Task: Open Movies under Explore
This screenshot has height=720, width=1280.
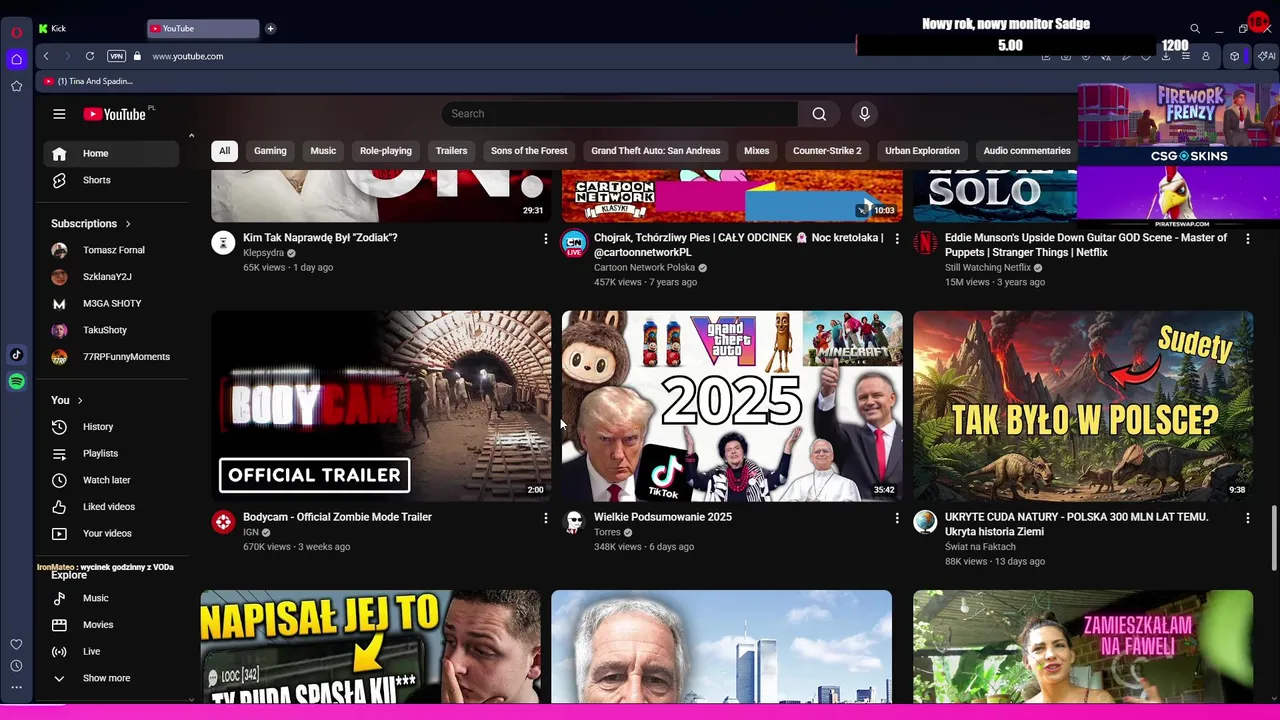Action: point(111,625)
